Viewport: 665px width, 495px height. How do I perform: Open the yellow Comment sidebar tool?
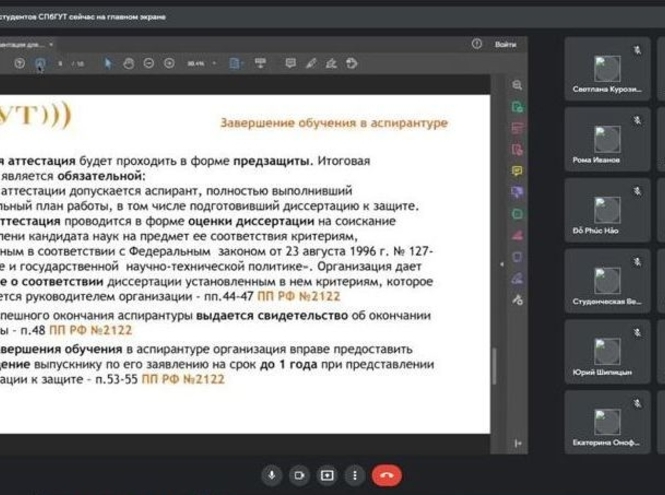[517, 171]
